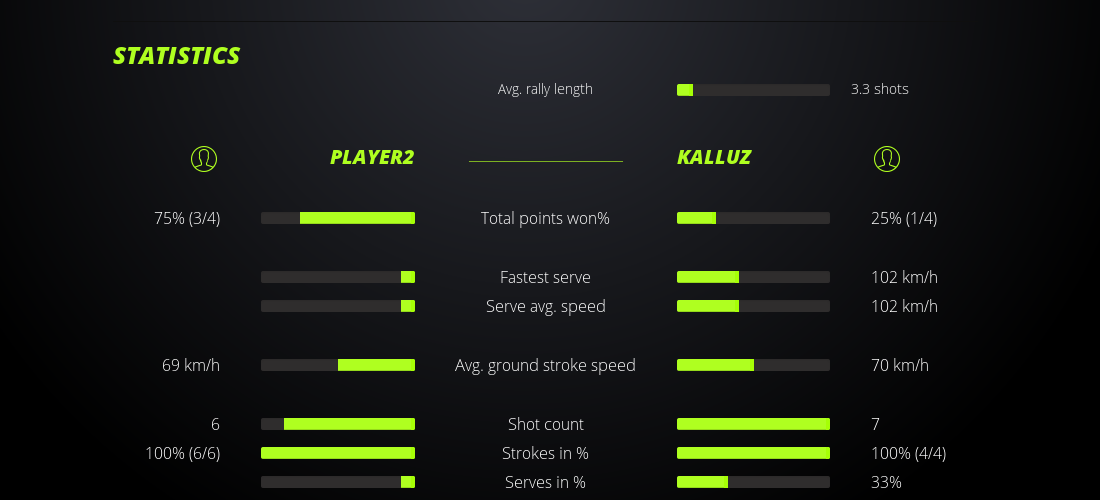This screenshot has height=500, width=1100.
Task: Click PLAYER2's Serve avg. speed bar
Action: coord(338,306)
